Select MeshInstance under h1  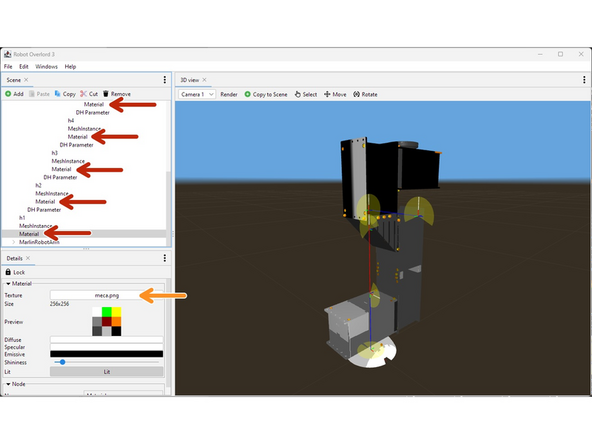tap(35, 226)
